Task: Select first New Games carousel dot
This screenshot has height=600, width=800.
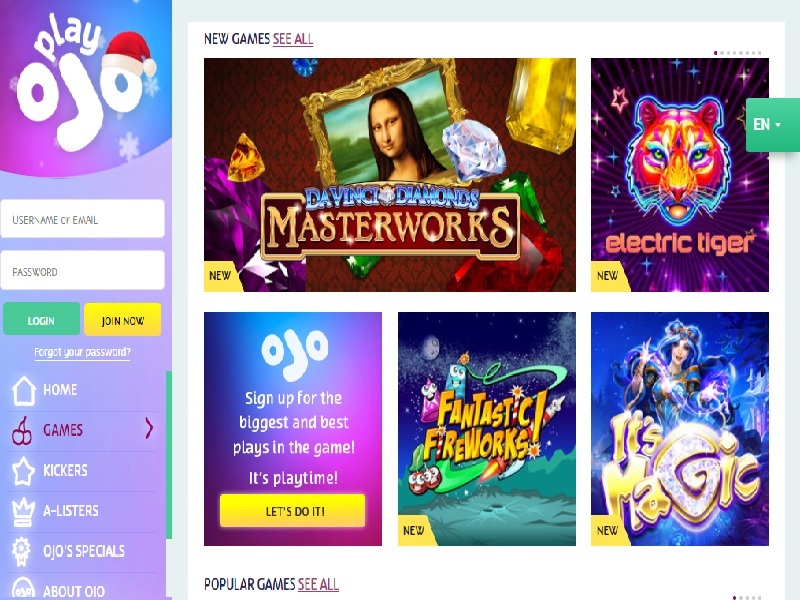Action: (x=716, y=53)
